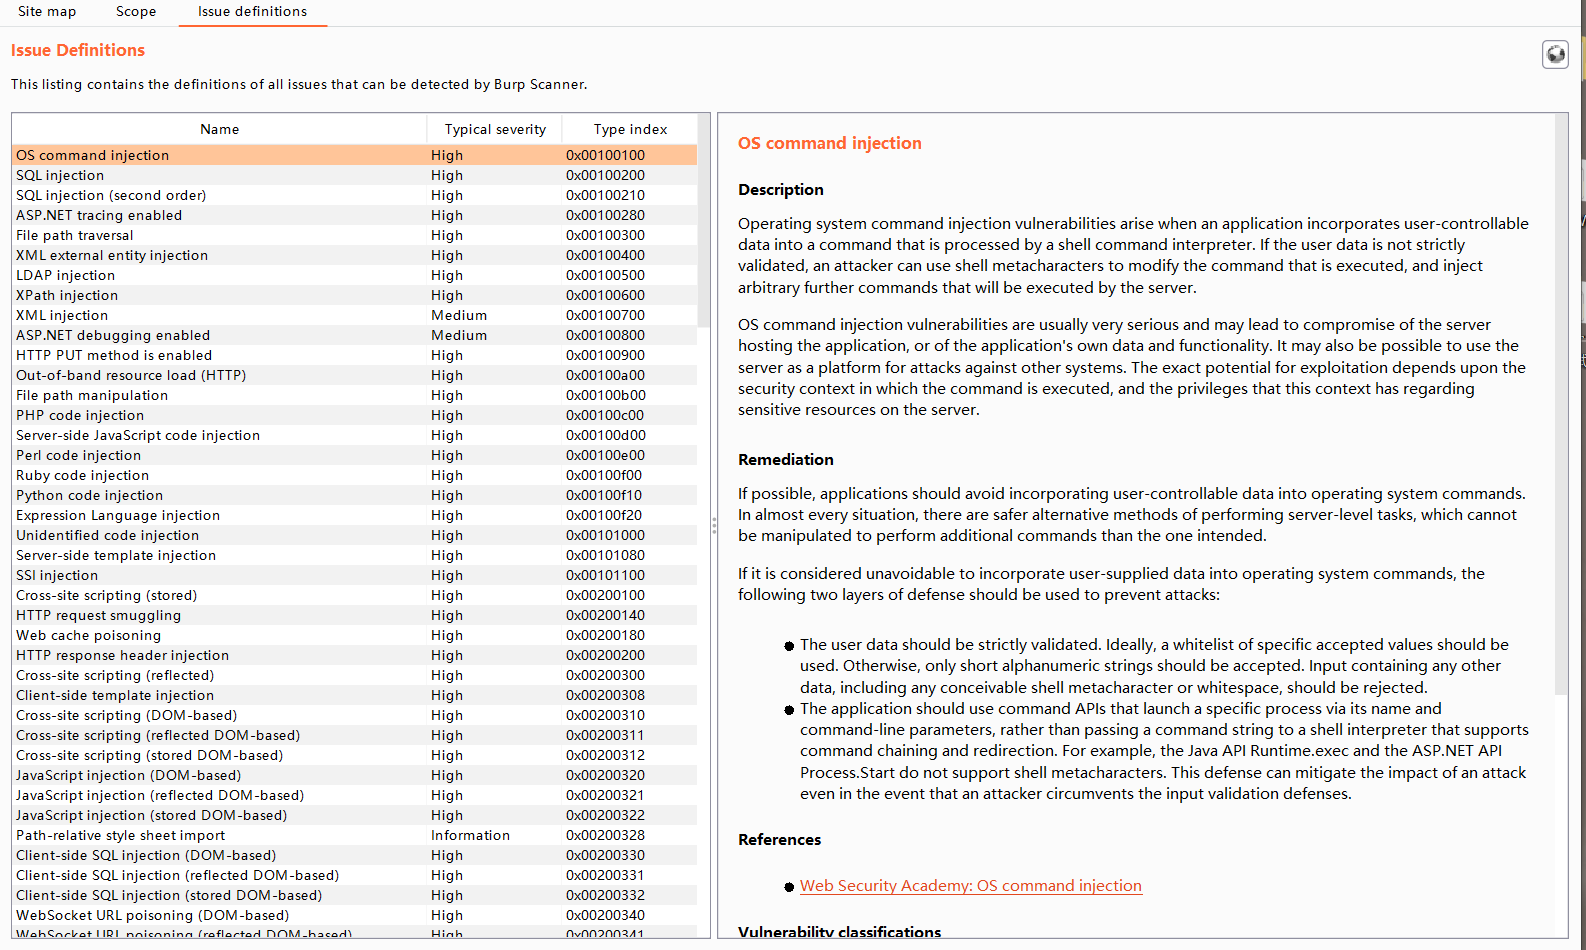
Task: Select Server-side JavaScript code injection row
Action: pos(354,435)
